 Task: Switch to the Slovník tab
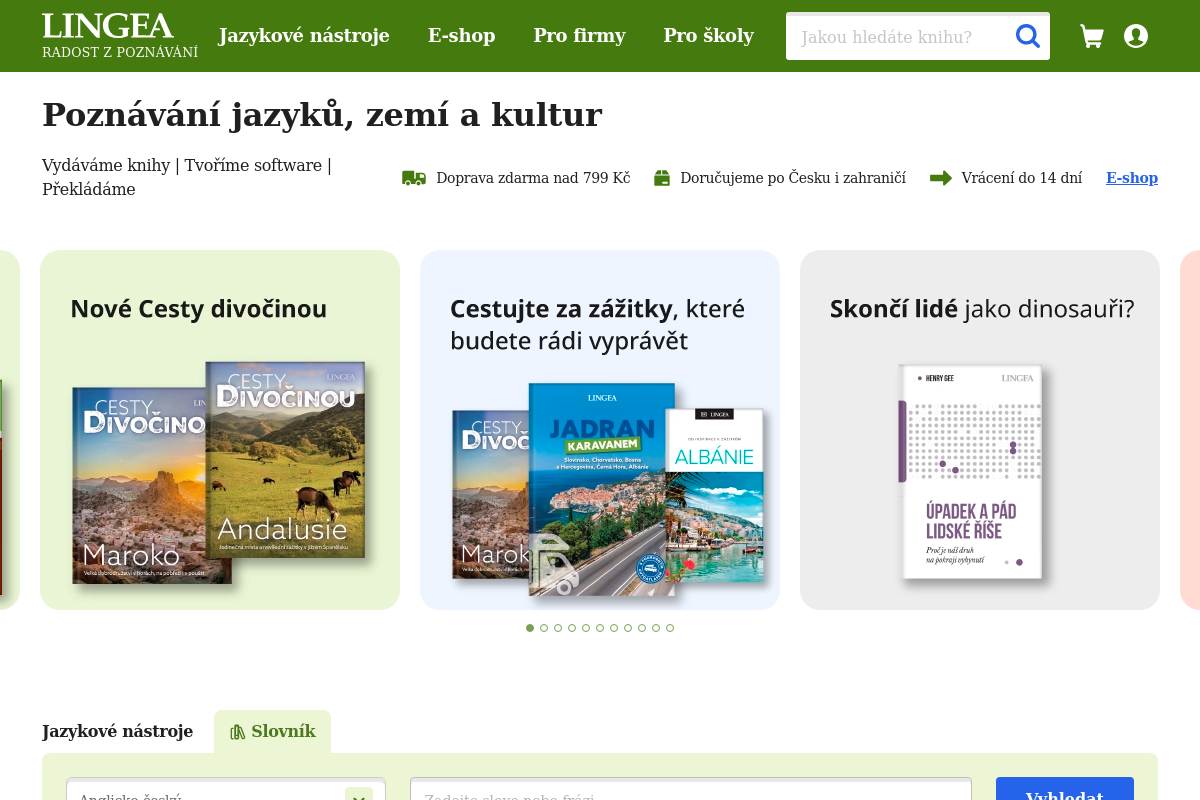pyautogui.click(x=272, y=732)
